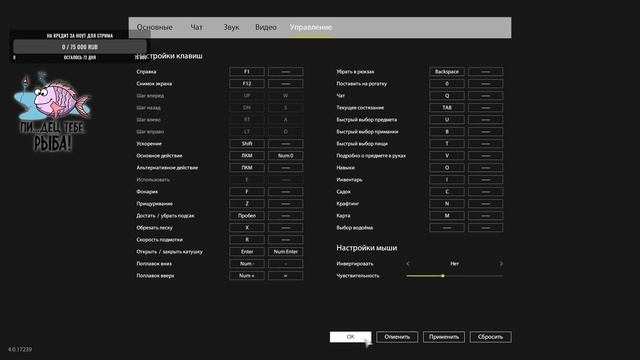Click the Применить button
Viewport: 640px width, 360px height.
pyautogui.click(x=444, y=337)
